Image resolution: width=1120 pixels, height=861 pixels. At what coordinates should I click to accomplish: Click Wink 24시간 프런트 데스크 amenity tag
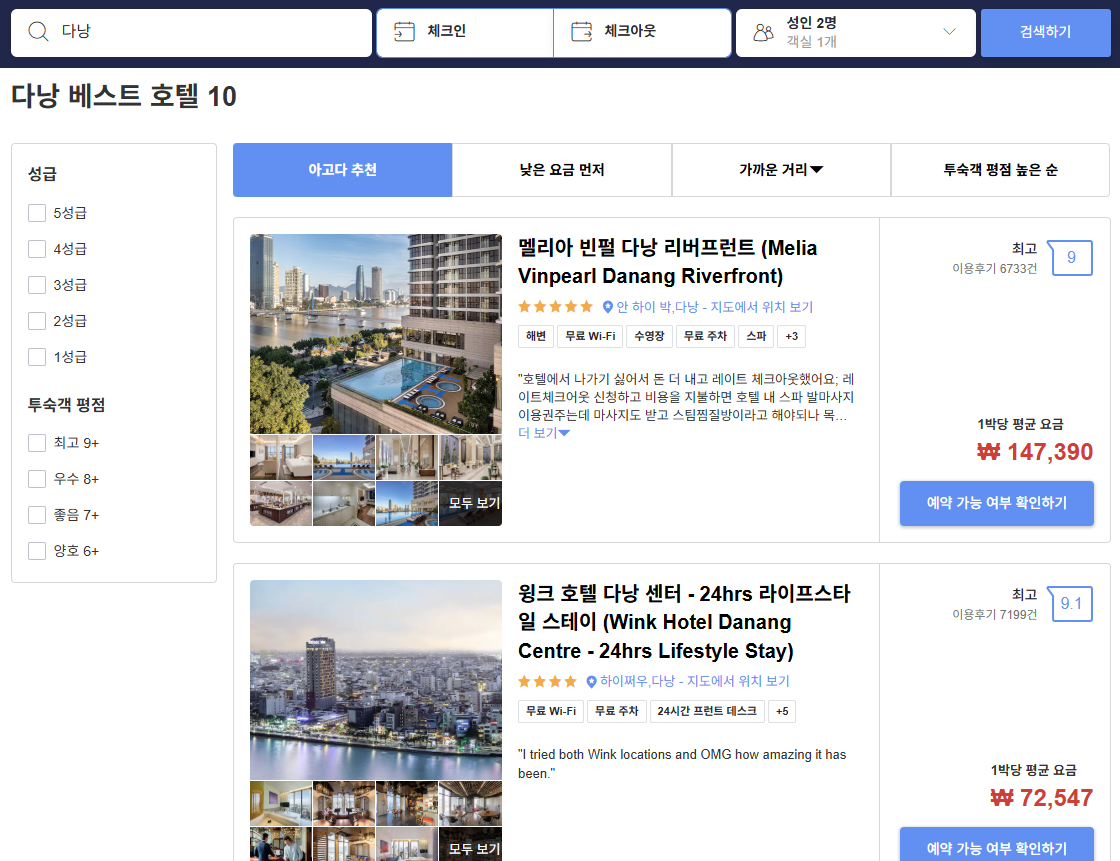(707, 712)
